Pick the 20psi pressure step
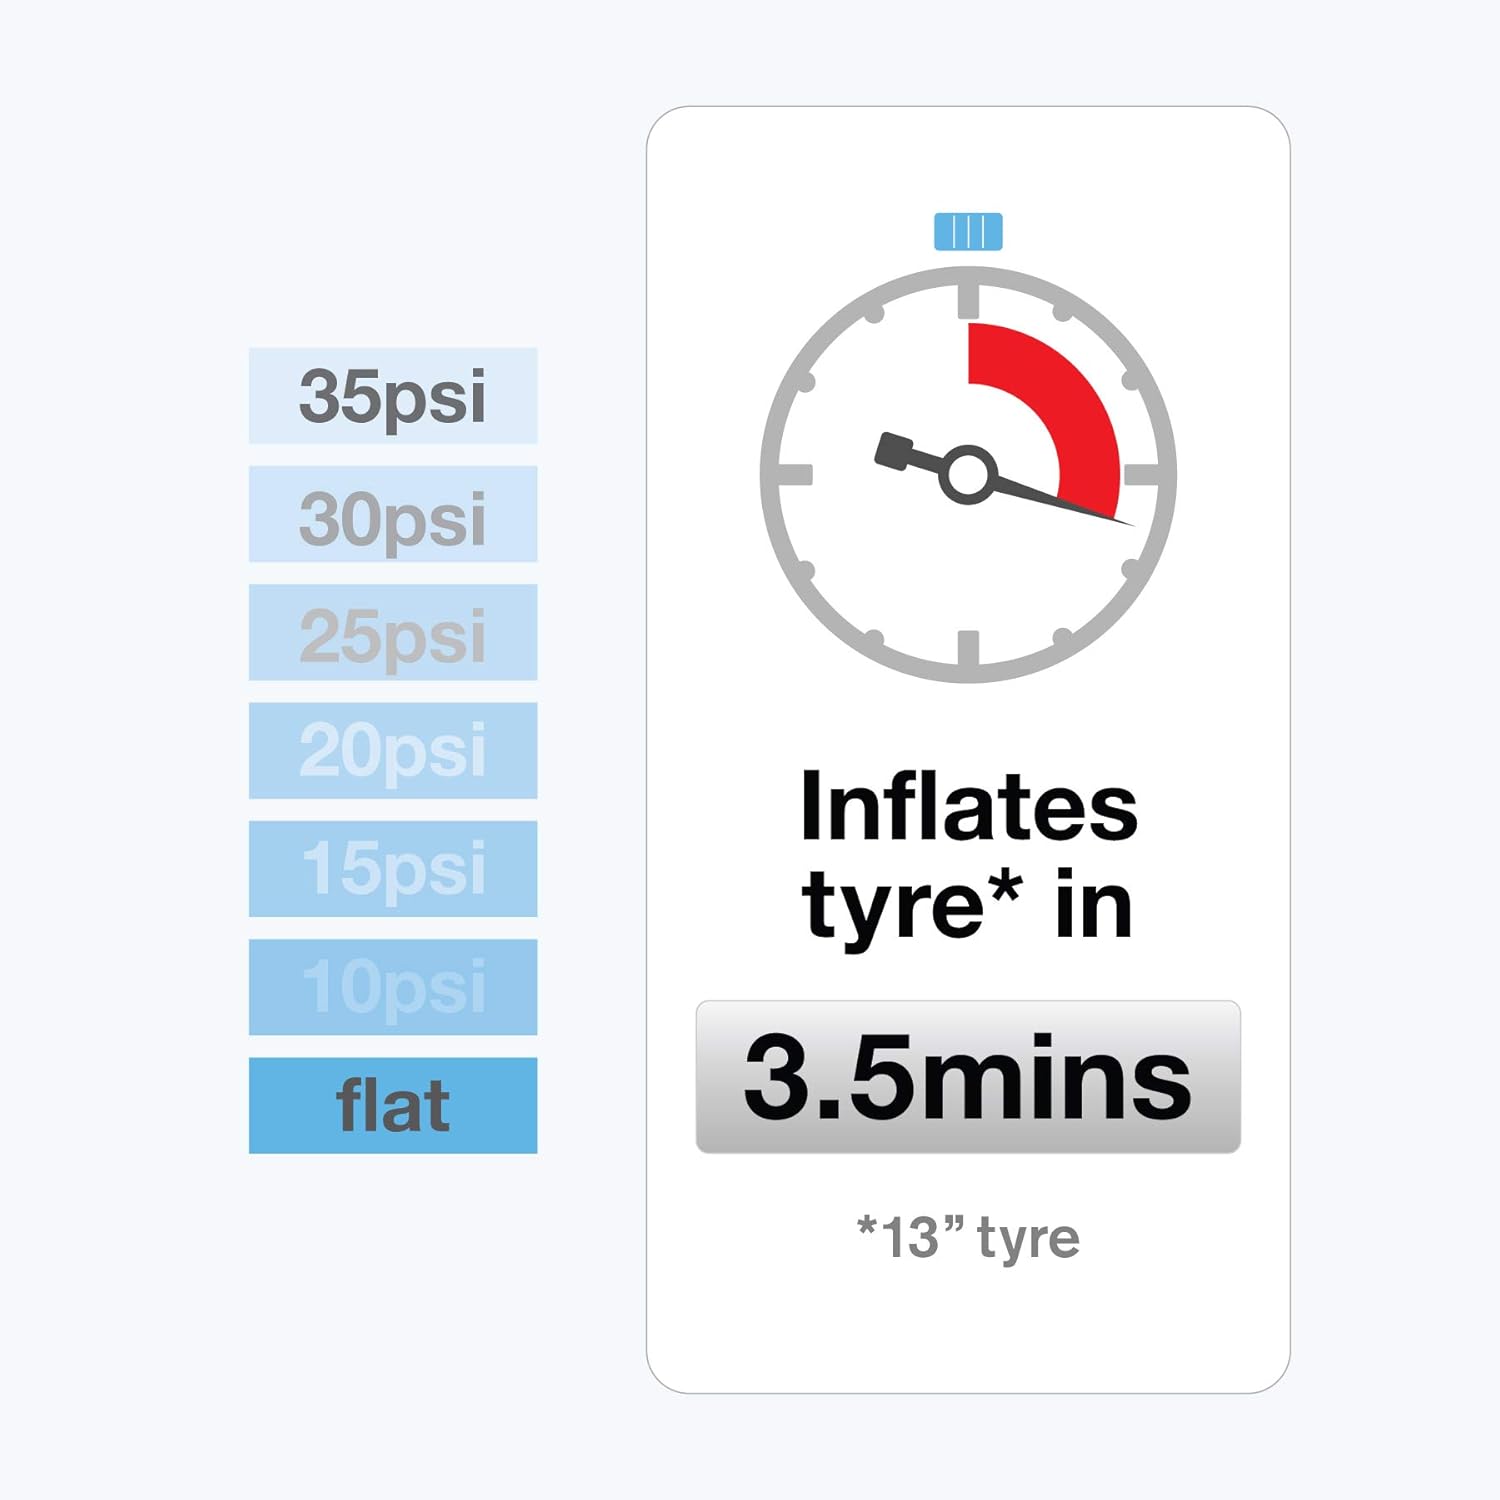 tap(393, 751)
